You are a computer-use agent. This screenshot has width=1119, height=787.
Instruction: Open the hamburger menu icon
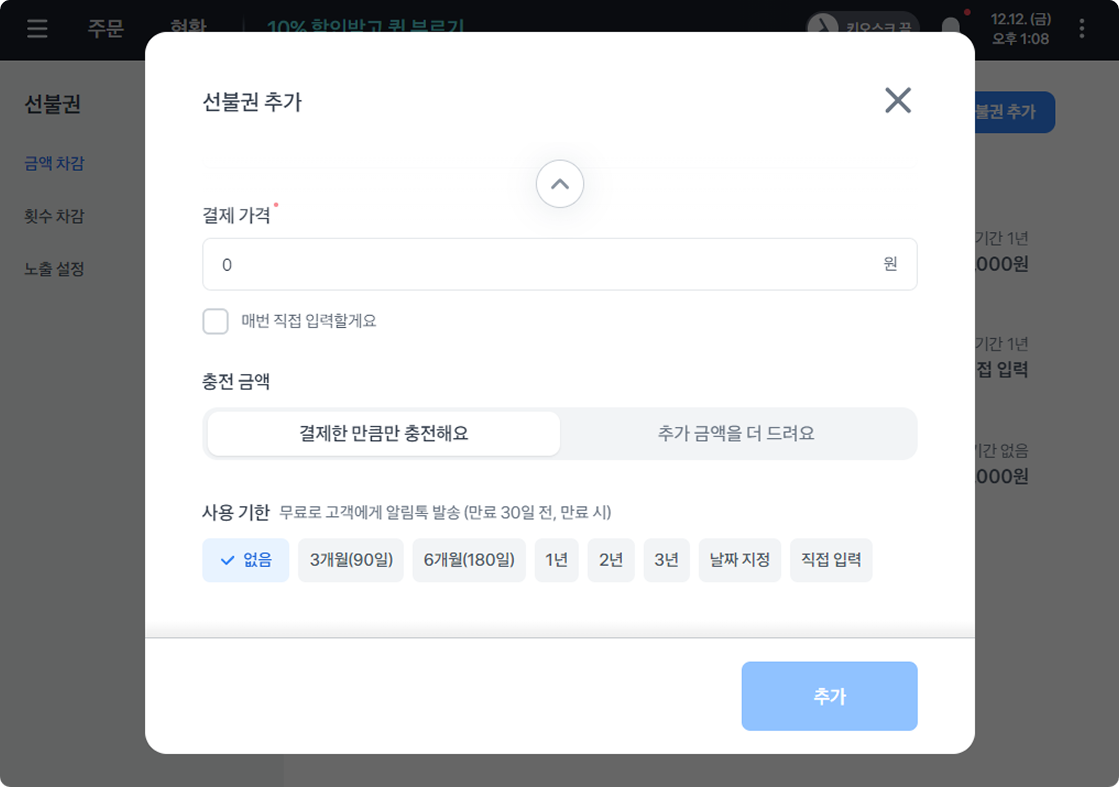click(x=37, y=28)
